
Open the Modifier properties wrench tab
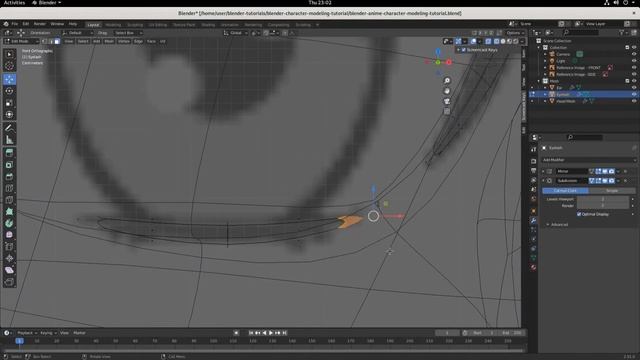pyautogui.click(x=533, y=221)
